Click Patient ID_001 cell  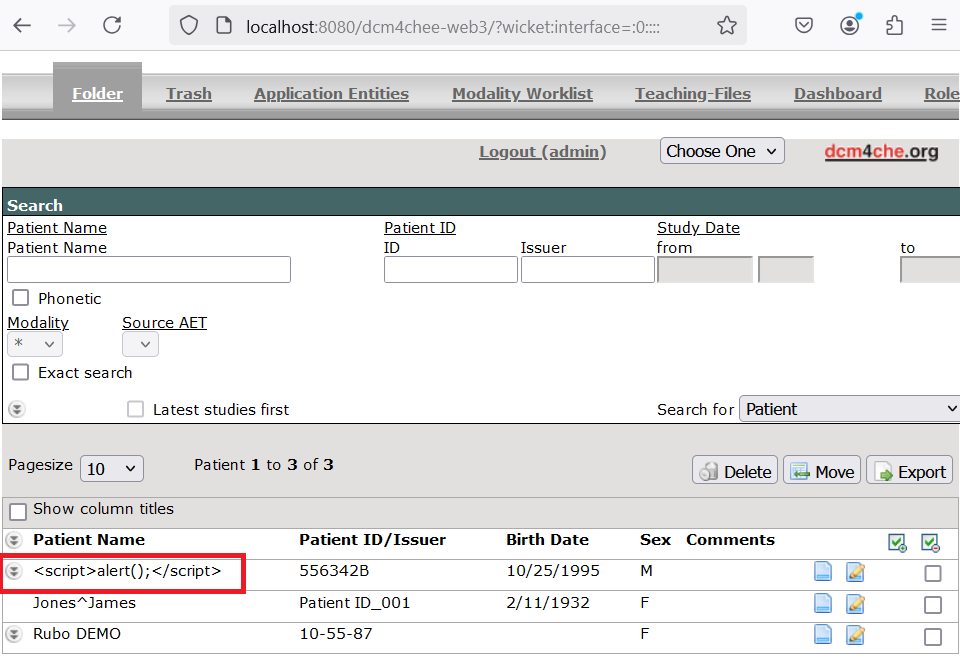pos(354,603)
